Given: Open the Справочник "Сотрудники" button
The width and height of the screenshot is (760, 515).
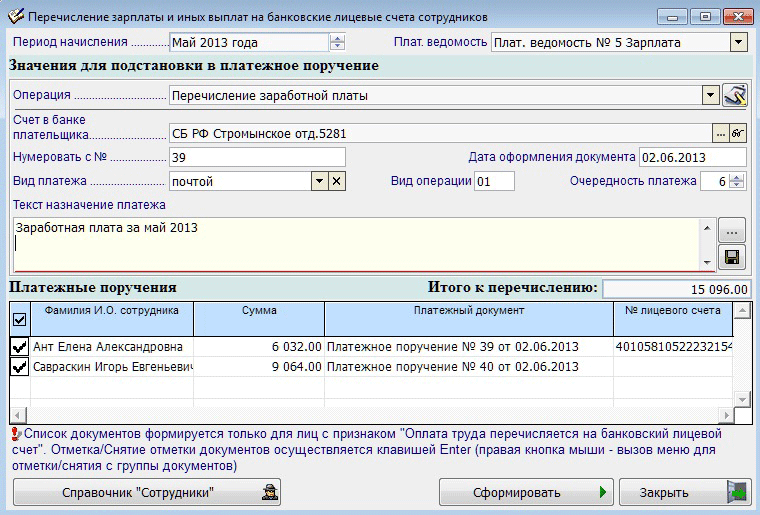Looking at the screenshot, I should (147, 492).
